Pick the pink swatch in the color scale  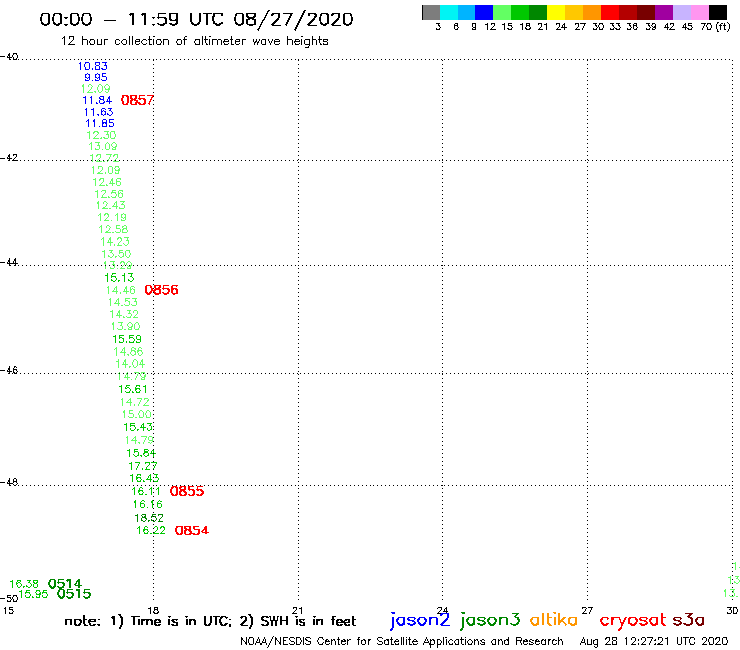(699, 12)
